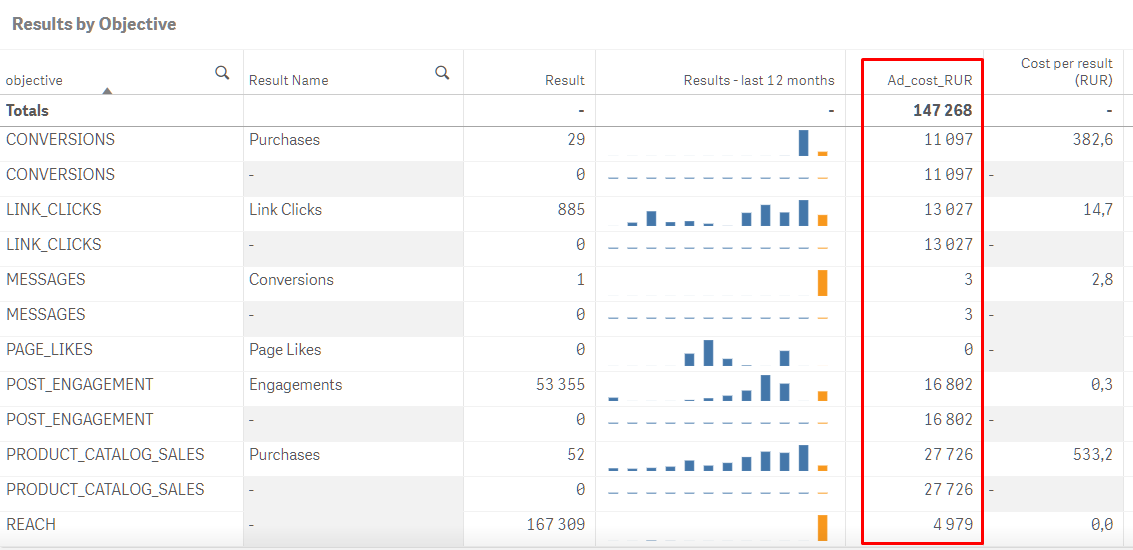
Task: Select the Cost per result (RUR) header
Action: pyautogui.click(x=1067, y=71)
